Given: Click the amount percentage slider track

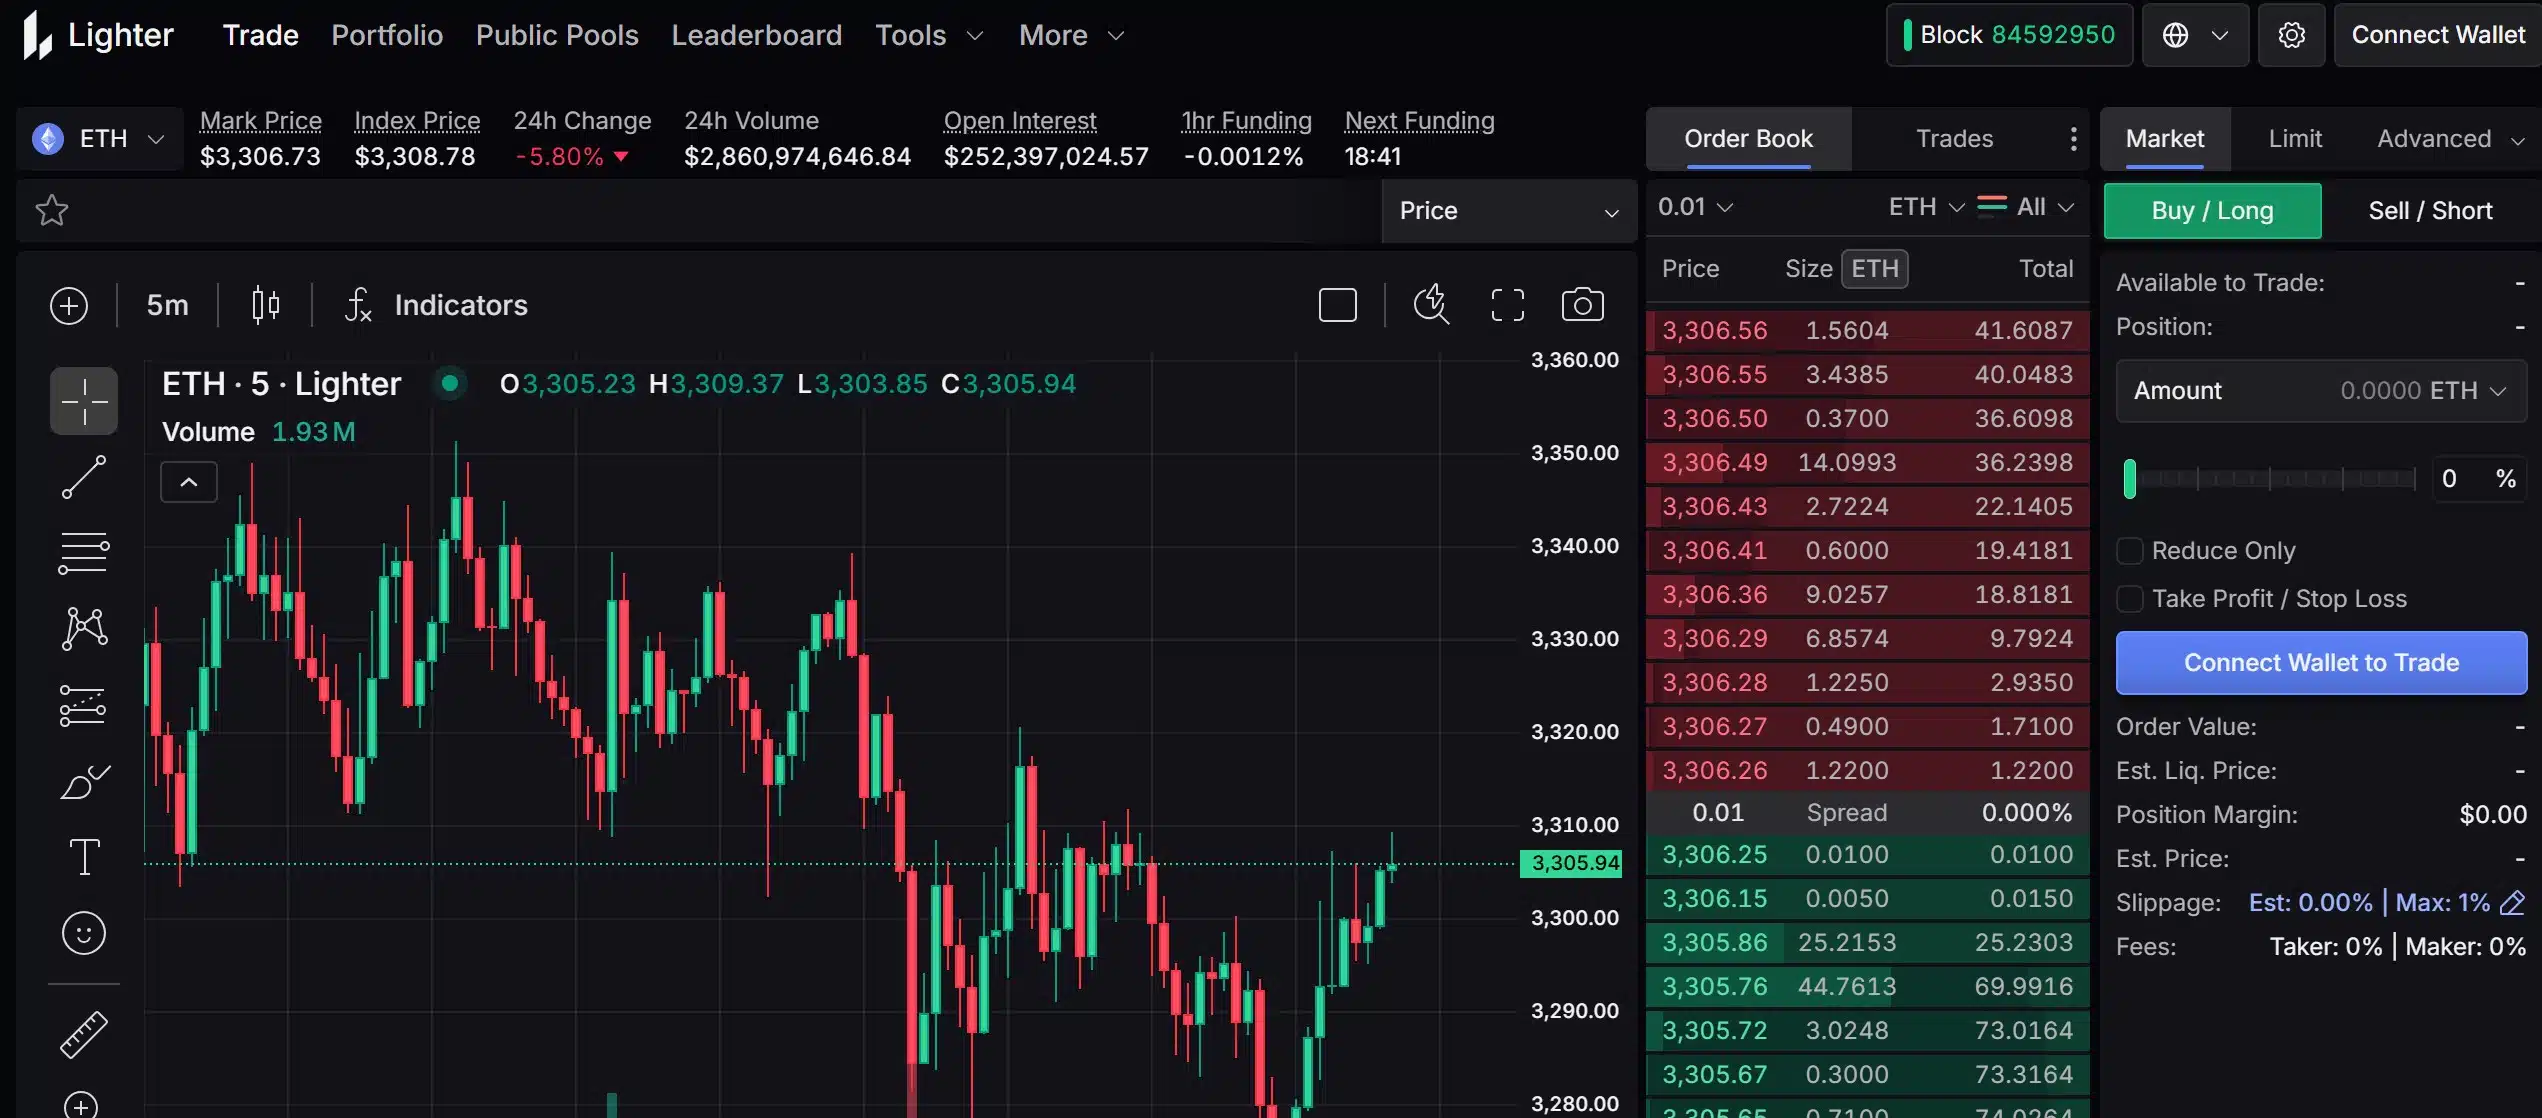Looking at the screenshot, I should point(2270,479).
